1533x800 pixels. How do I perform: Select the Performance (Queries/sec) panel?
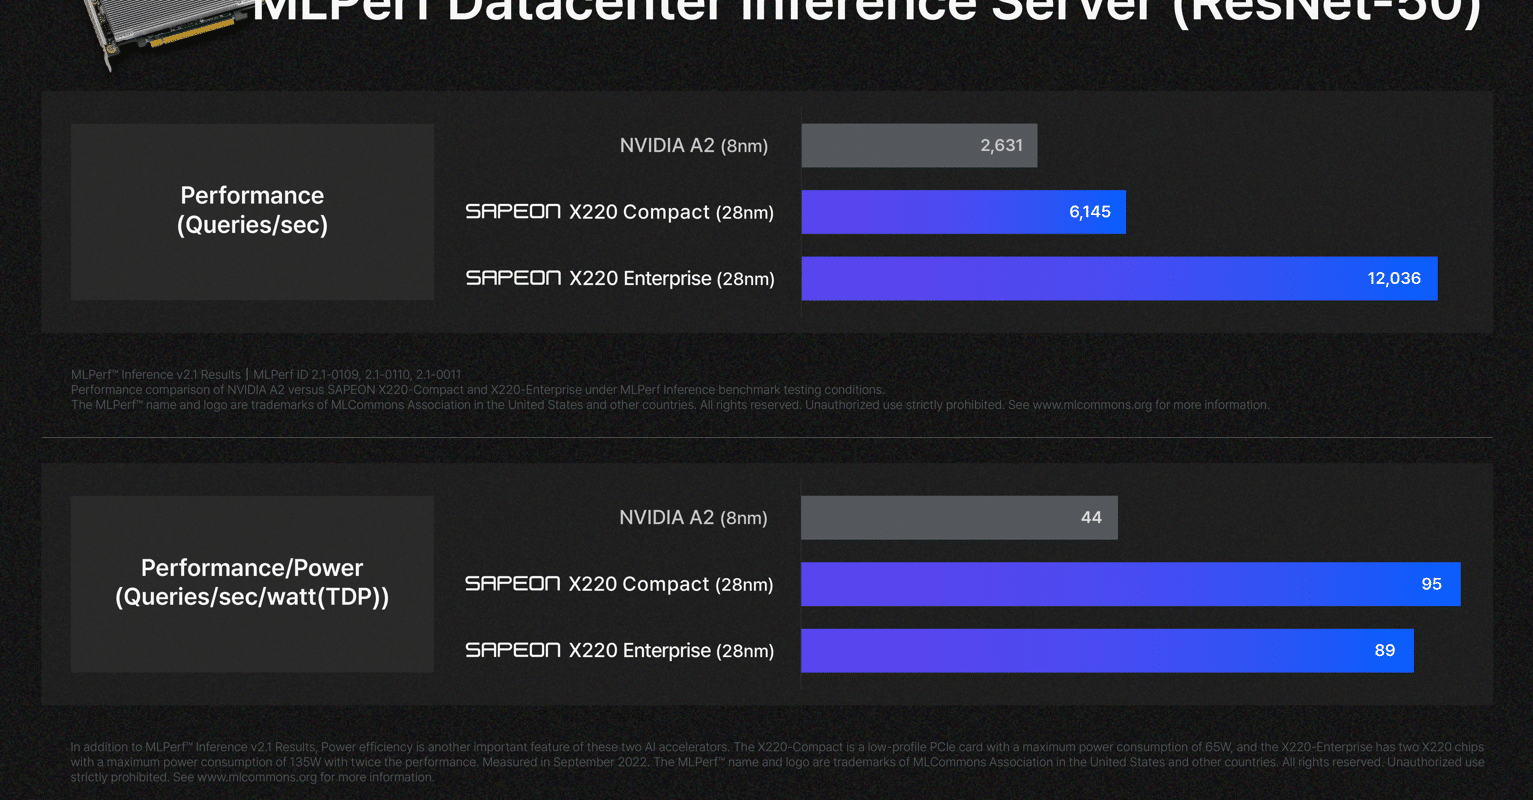(x=252, y=211)
